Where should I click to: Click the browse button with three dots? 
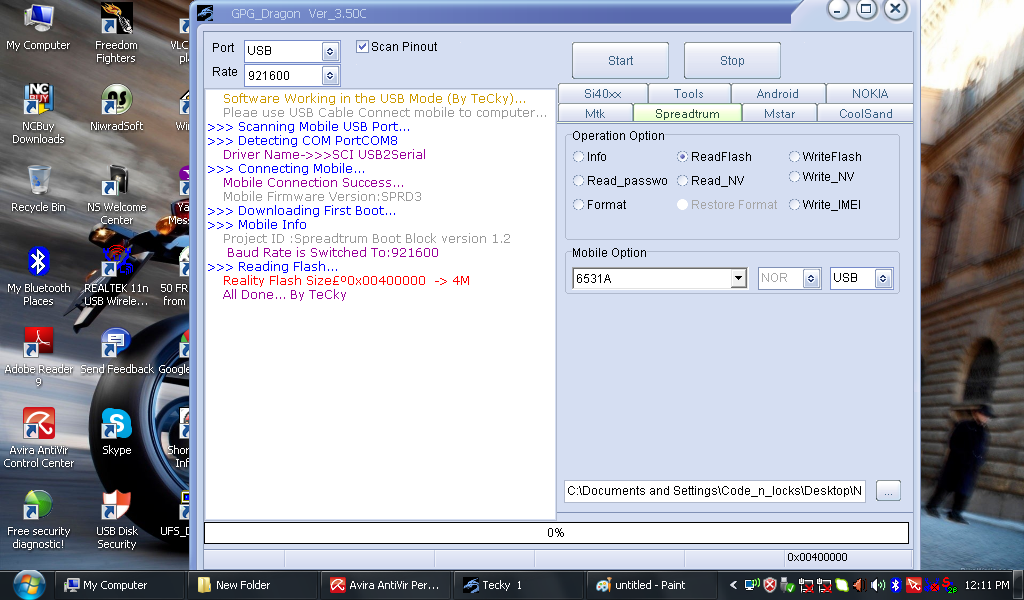point(888,491)
